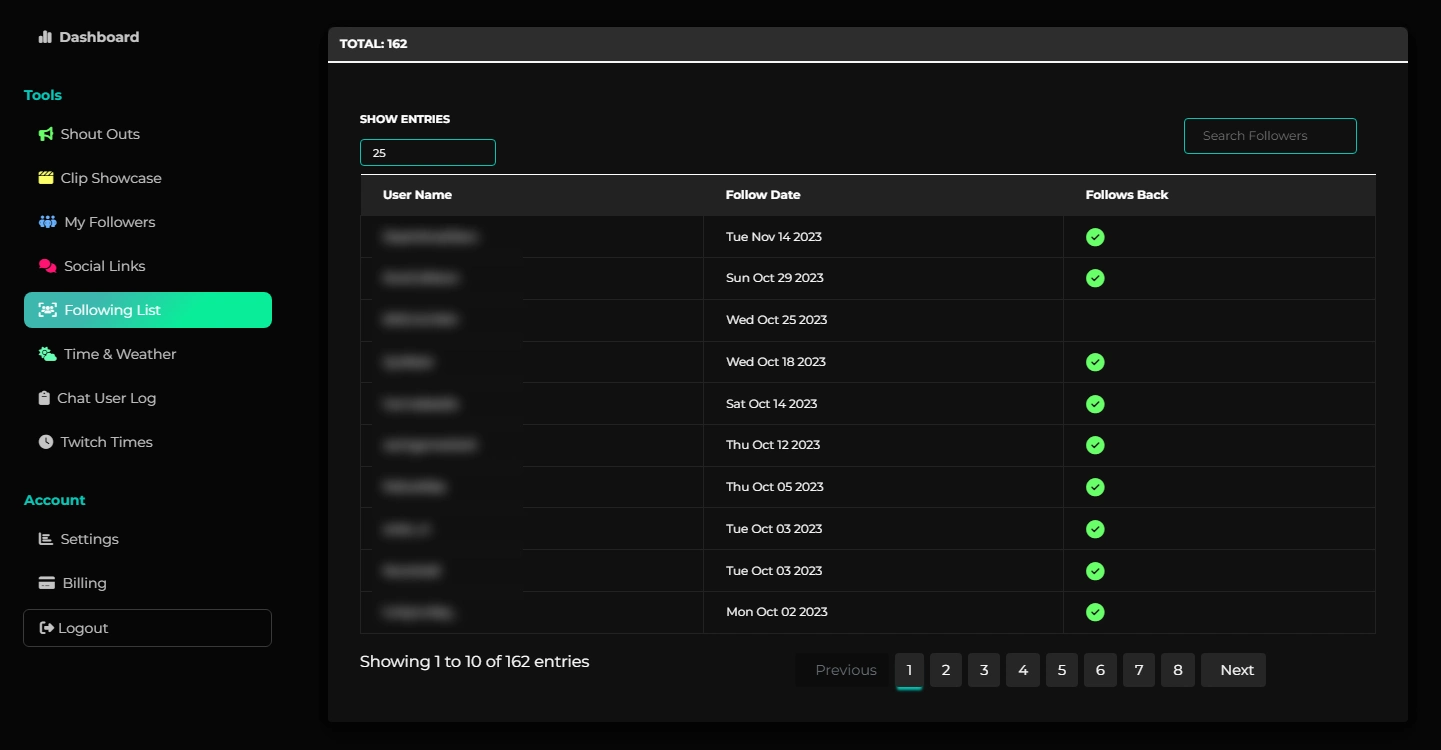
Task: Click the My Followers people icon
Action: click(x=48, y=222)
